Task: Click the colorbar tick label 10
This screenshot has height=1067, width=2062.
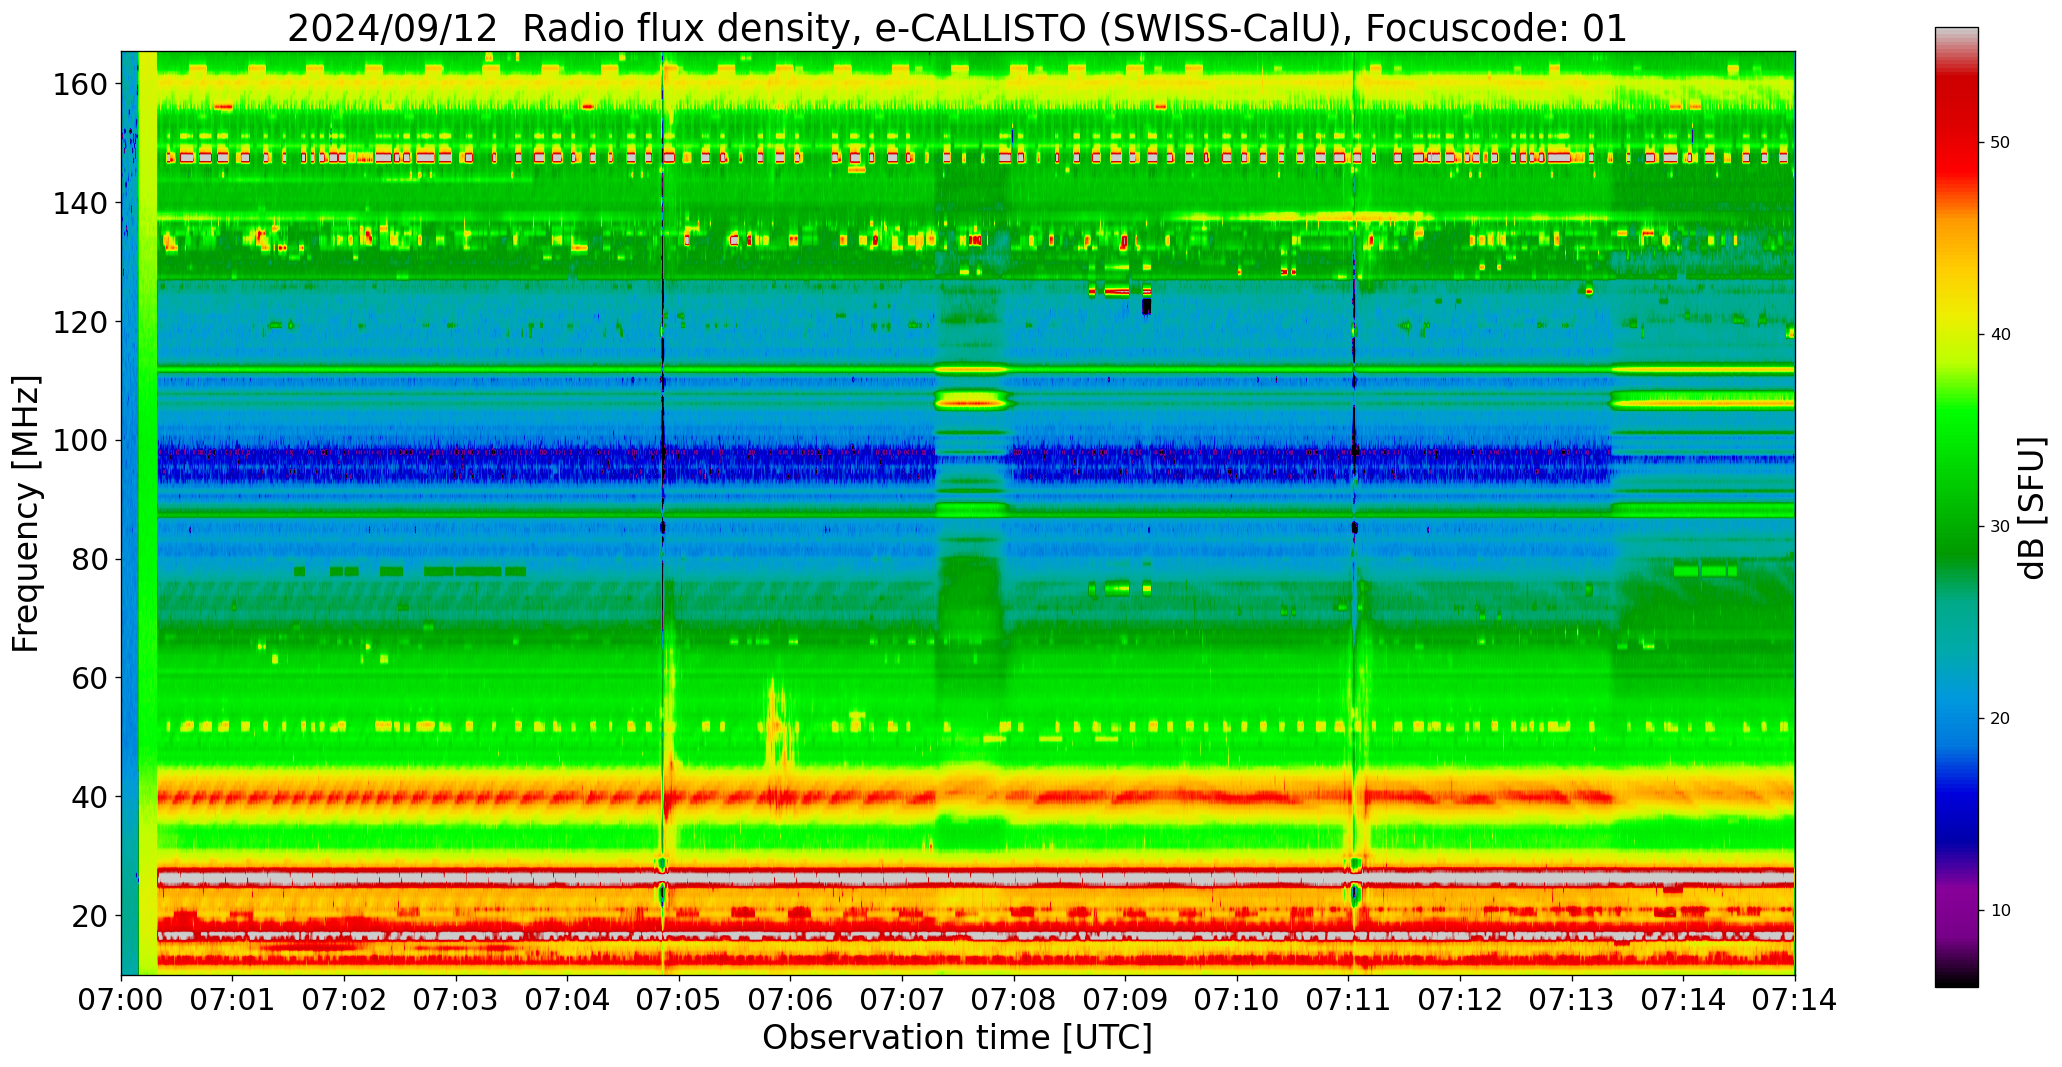Action: coord(2000,911)
